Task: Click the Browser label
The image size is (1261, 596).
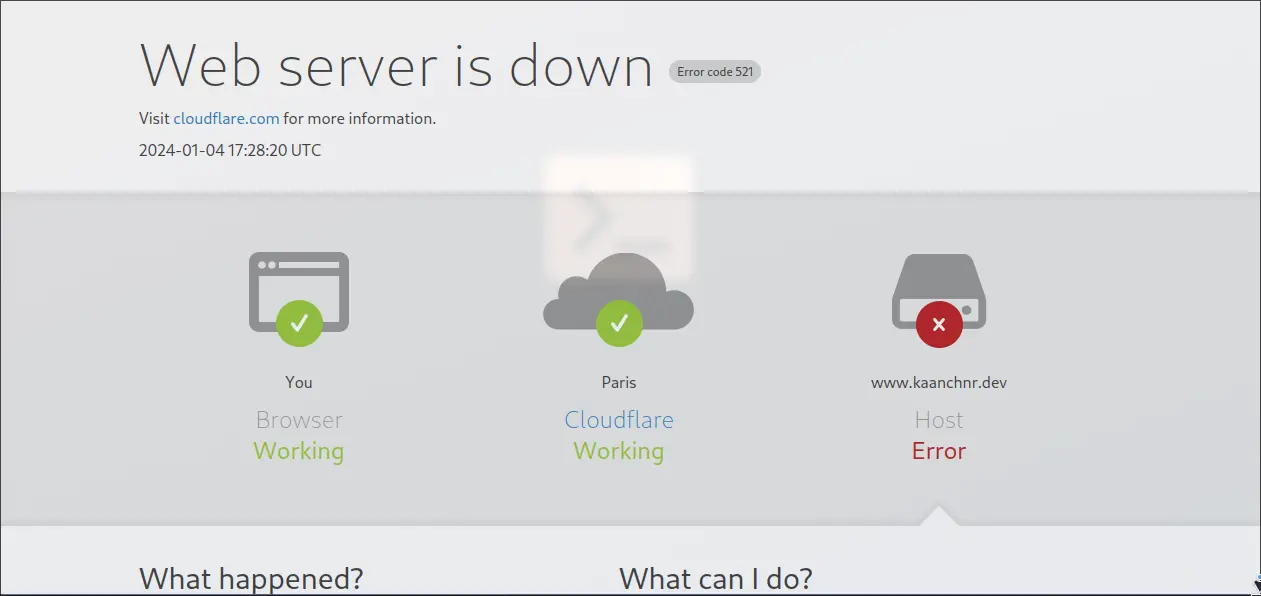Action: tap(299, 420)
